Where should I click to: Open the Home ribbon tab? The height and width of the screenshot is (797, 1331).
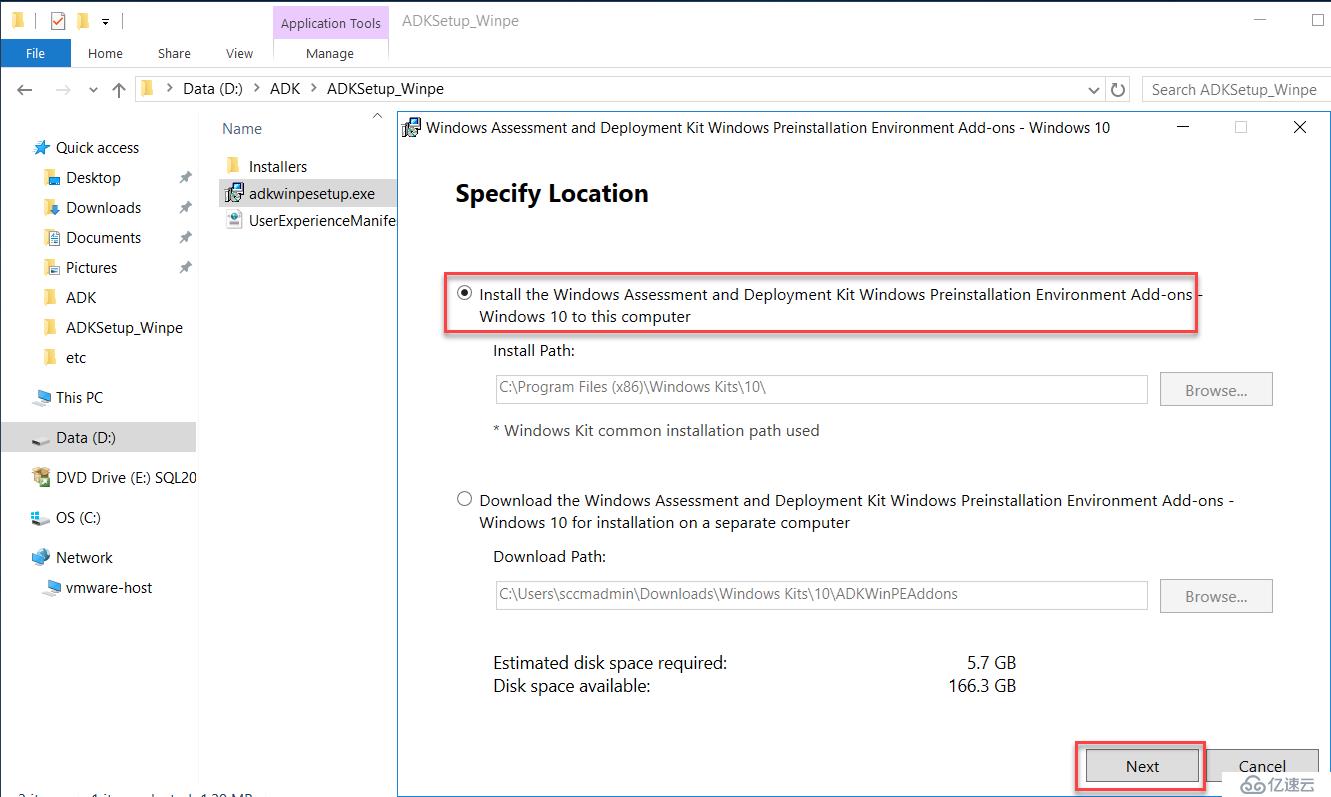(x=105, y=53)
